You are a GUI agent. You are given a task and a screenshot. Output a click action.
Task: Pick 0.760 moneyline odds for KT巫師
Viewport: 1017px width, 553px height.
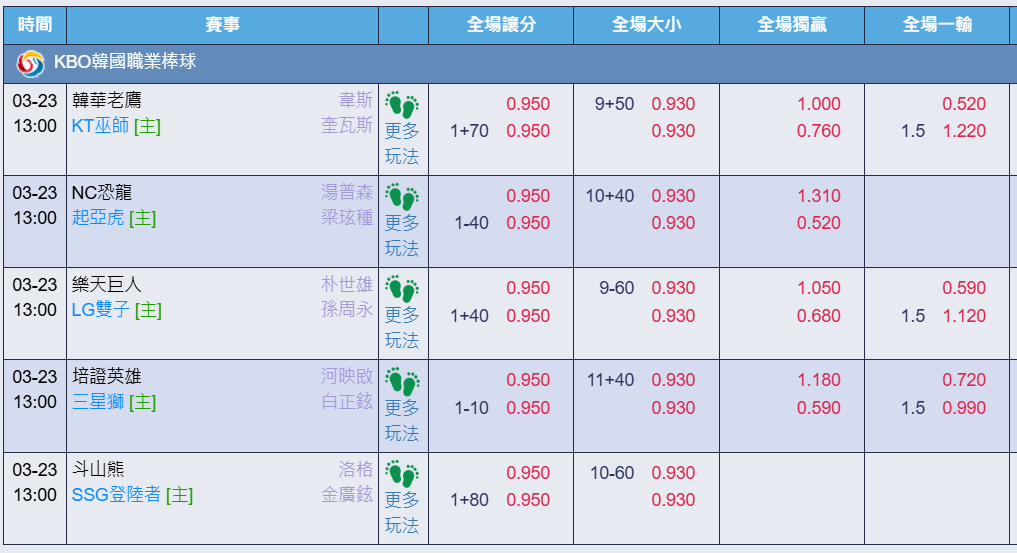[819, 131]
